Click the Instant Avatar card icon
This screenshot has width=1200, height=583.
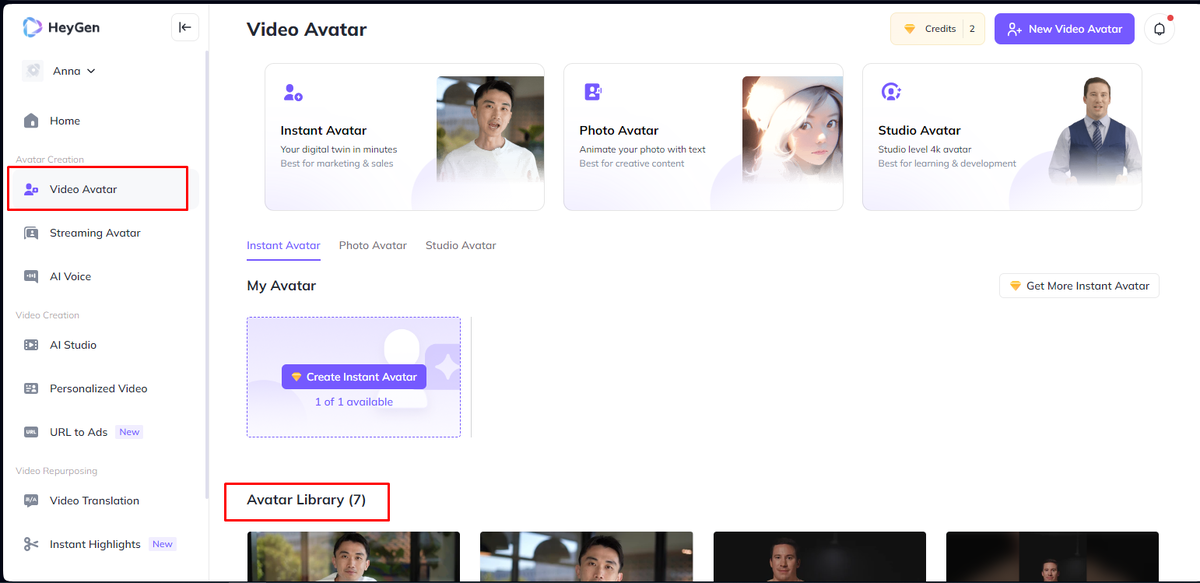click(x=293, y=93)
